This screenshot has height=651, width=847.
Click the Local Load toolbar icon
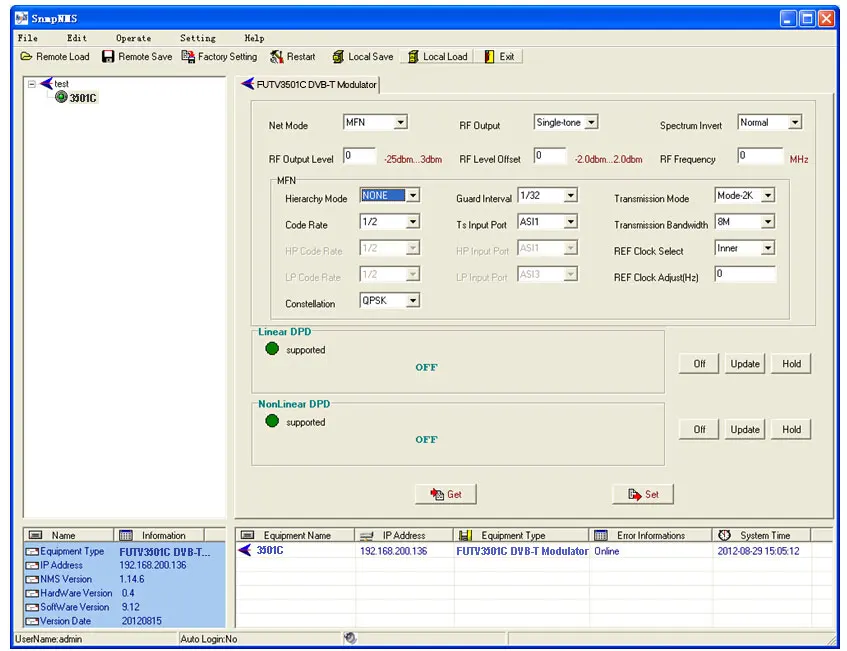tap(412, 57)
